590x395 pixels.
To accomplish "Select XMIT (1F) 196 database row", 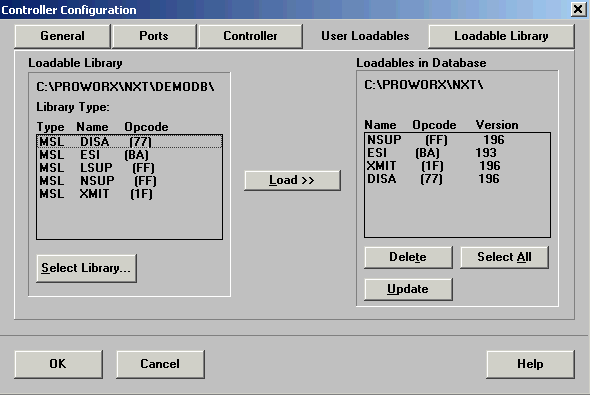I will [457, 166].
